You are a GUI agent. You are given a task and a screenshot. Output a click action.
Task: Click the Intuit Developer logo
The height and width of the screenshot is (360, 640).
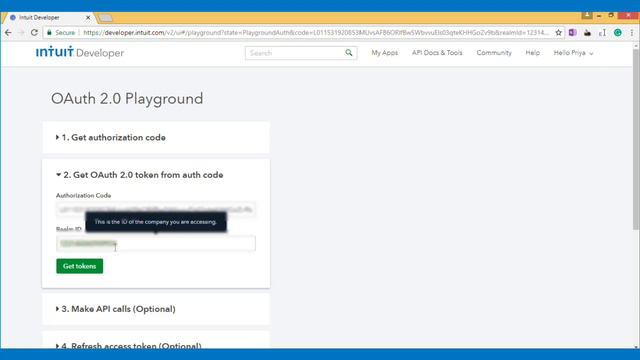[80, 52]
